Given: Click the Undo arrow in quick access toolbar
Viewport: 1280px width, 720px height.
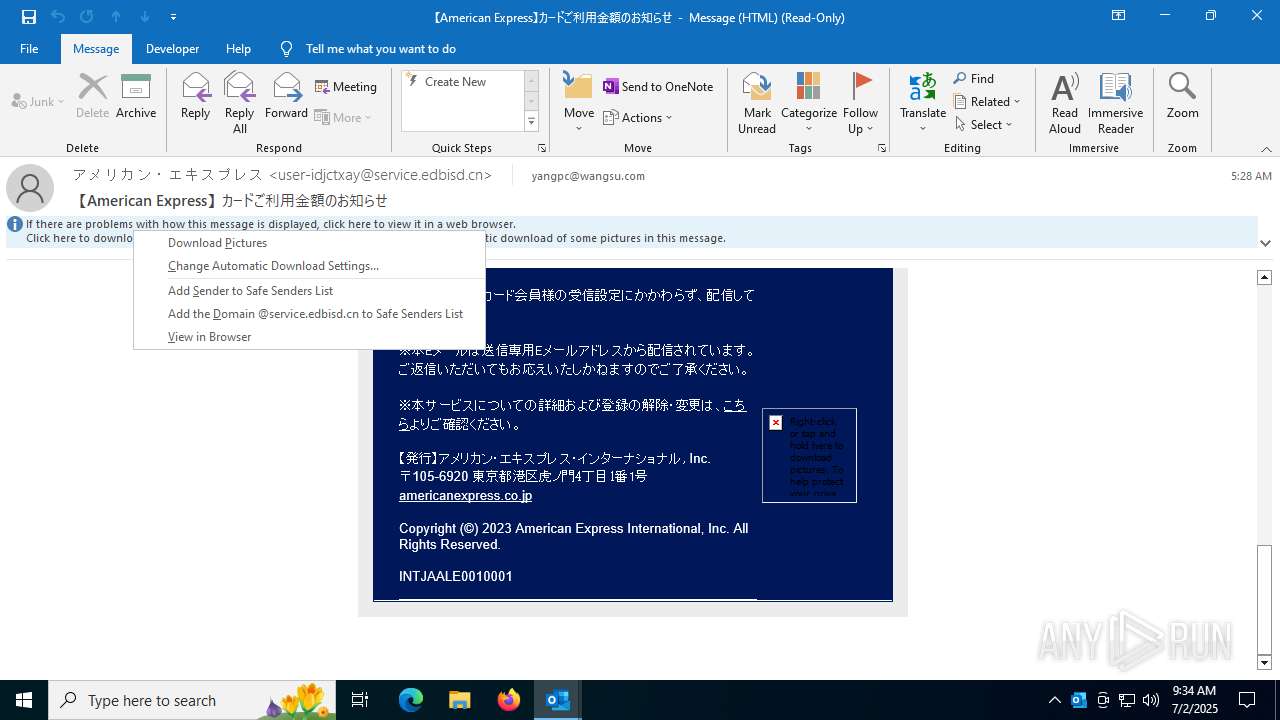Looking at the screenshot, I should tap(58, 17).
